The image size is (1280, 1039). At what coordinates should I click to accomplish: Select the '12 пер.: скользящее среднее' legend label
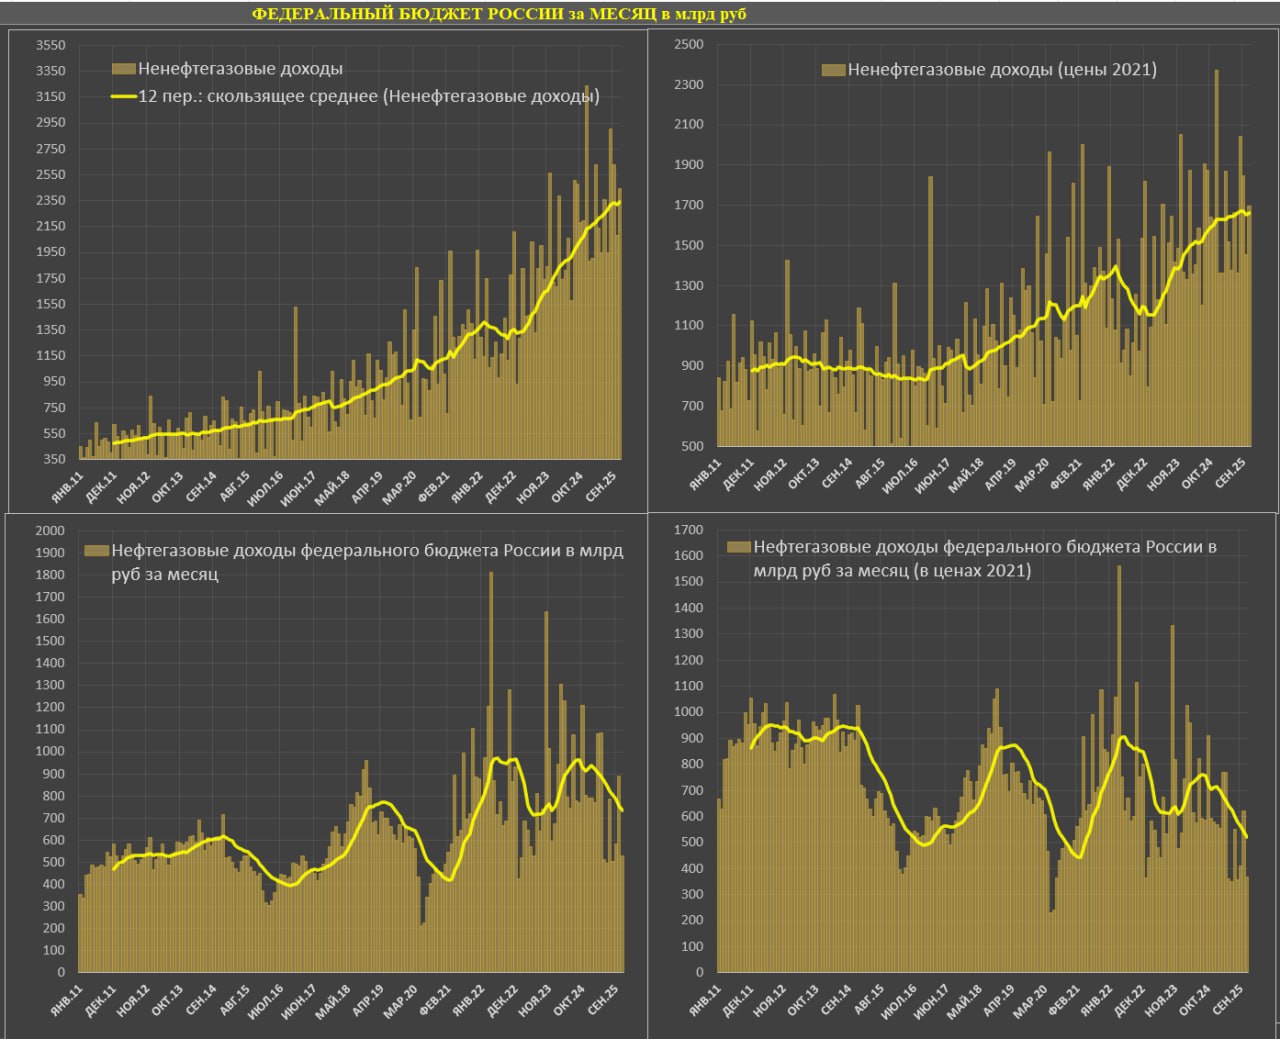click(x=368, y=97)
